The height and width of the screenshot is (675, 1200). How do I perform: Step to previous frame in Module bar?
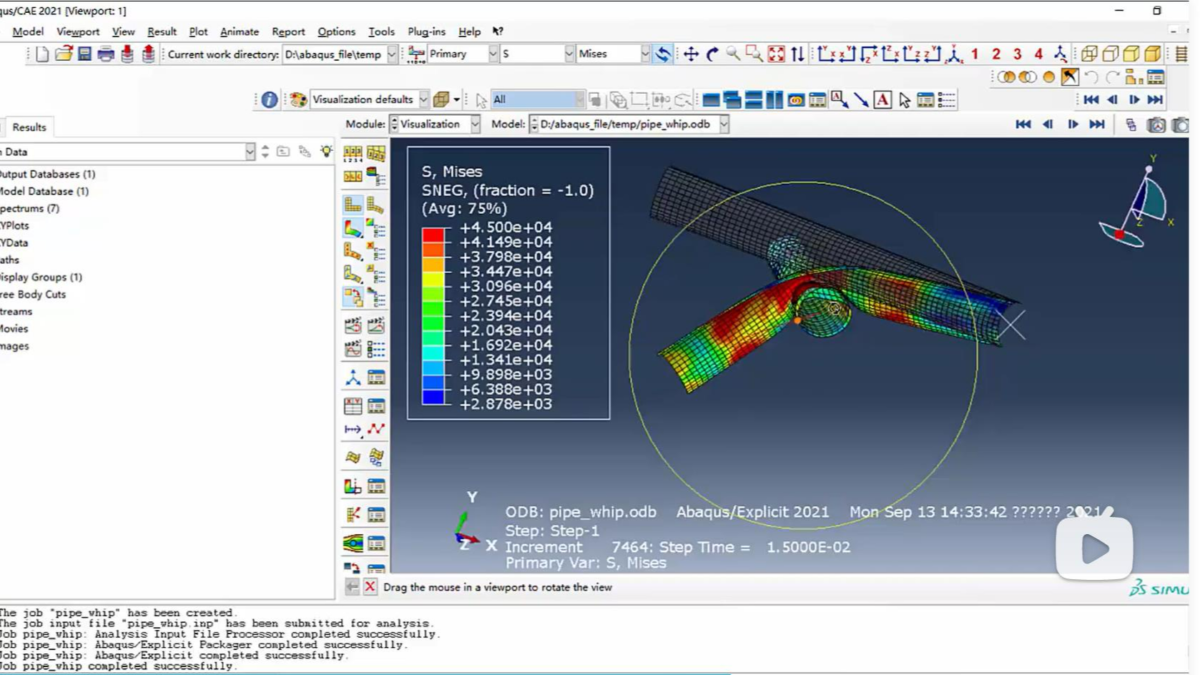click(x=1048, y=124)
